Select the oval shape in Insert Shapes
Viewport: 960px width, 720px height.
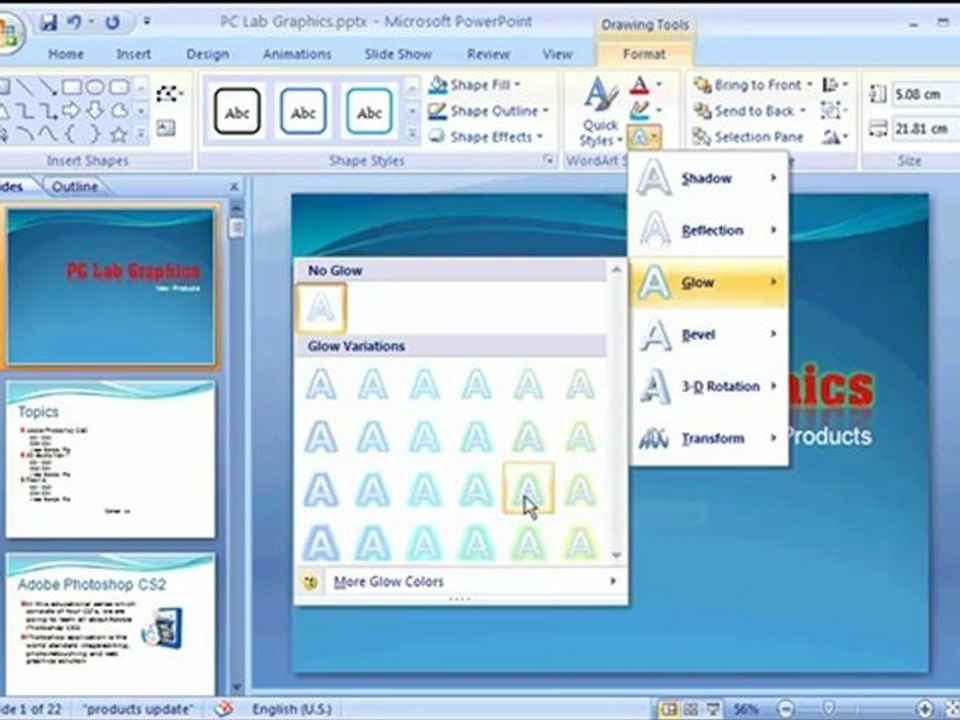[x=95, y=88]
